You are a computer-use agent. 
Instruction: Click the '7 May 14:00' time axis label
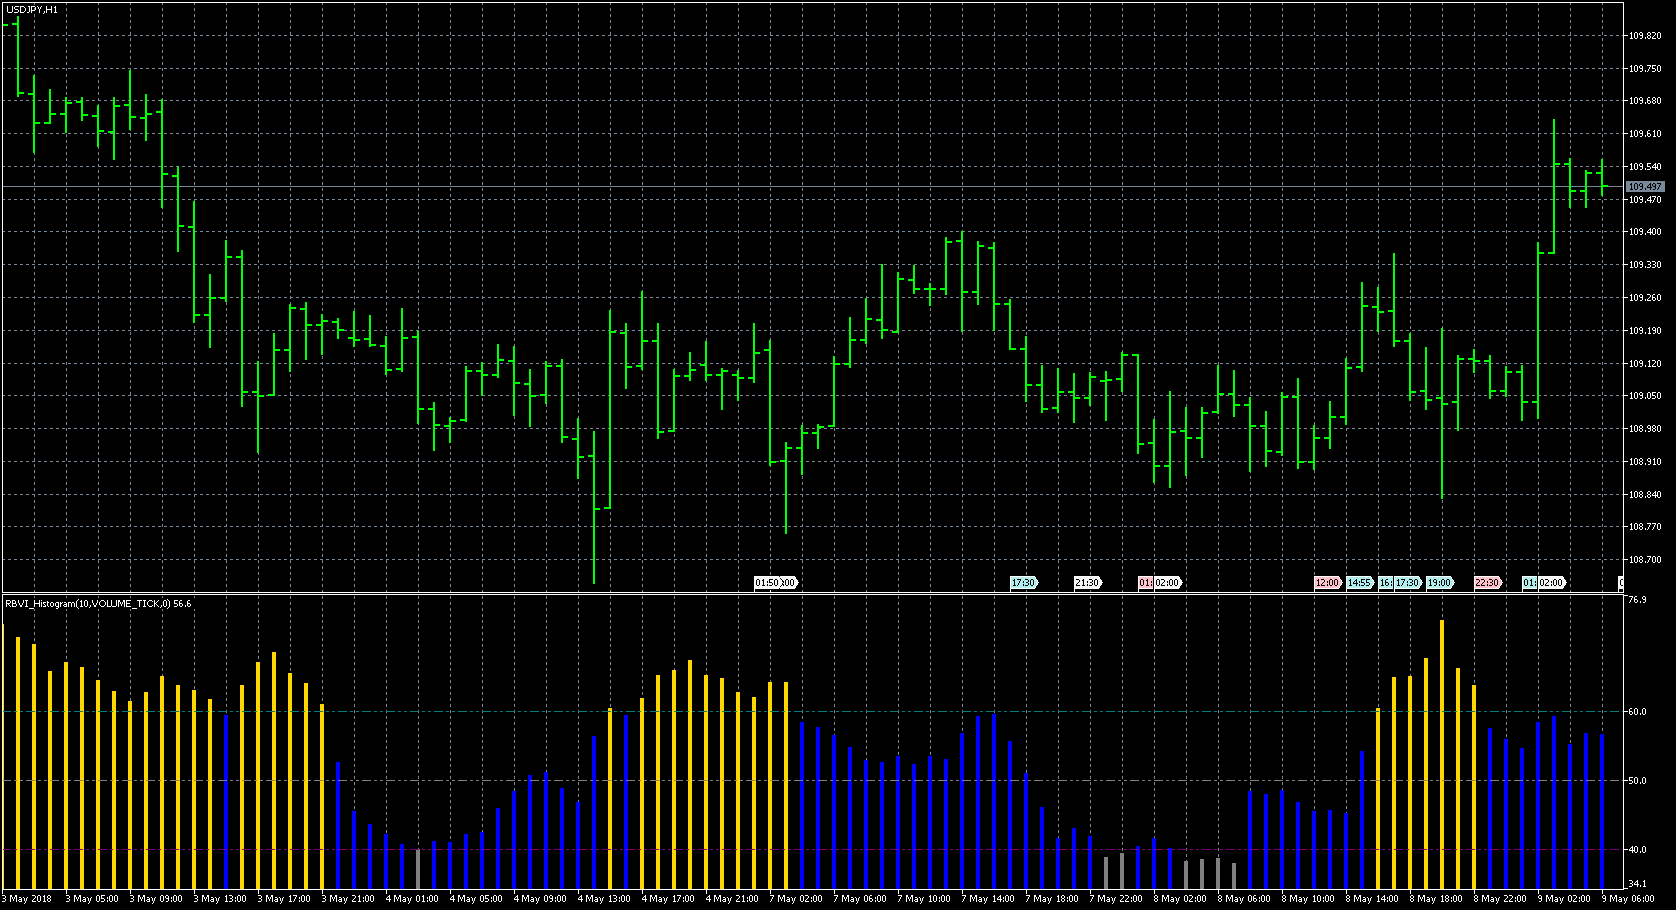(x=990, y=899)
